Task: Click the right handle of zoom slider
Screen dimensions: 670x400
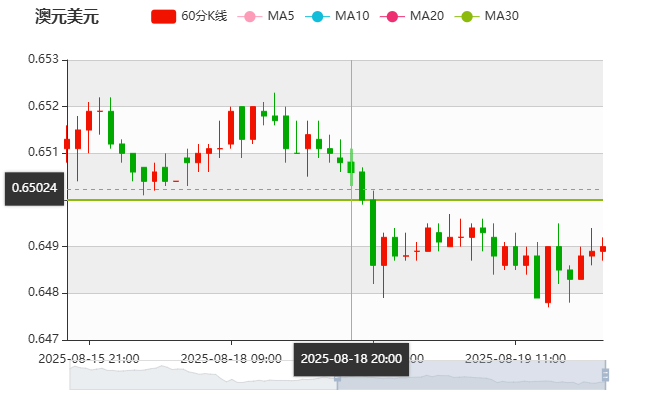Action: (x=605, y=375)
